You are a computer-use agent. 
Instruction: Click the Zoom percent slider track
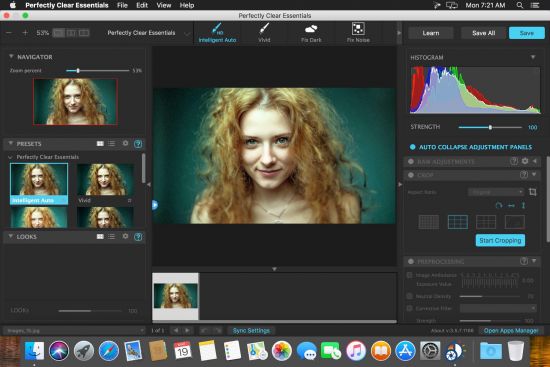pos(98,71)
